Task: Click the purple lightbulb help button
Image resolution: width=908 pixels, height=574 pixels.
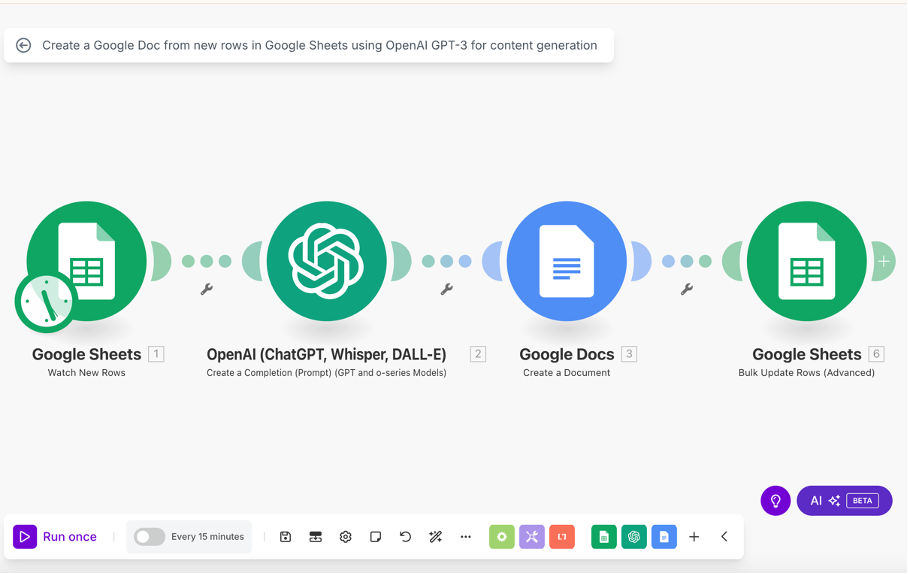Action: coord(775,500)
